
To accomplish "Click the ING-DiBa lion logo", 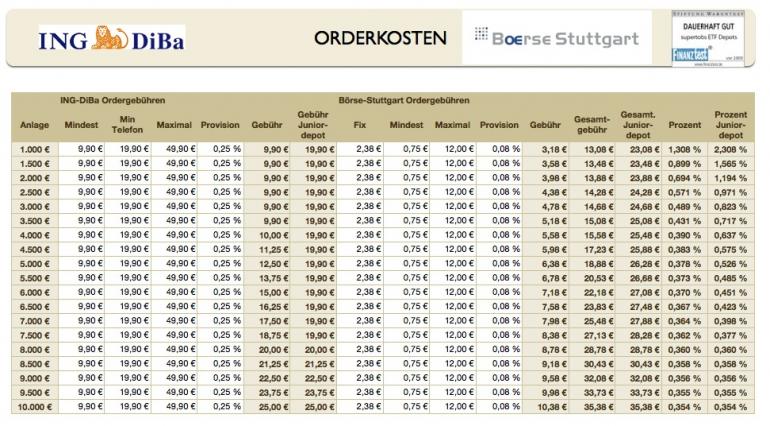I will coord(111,38).
